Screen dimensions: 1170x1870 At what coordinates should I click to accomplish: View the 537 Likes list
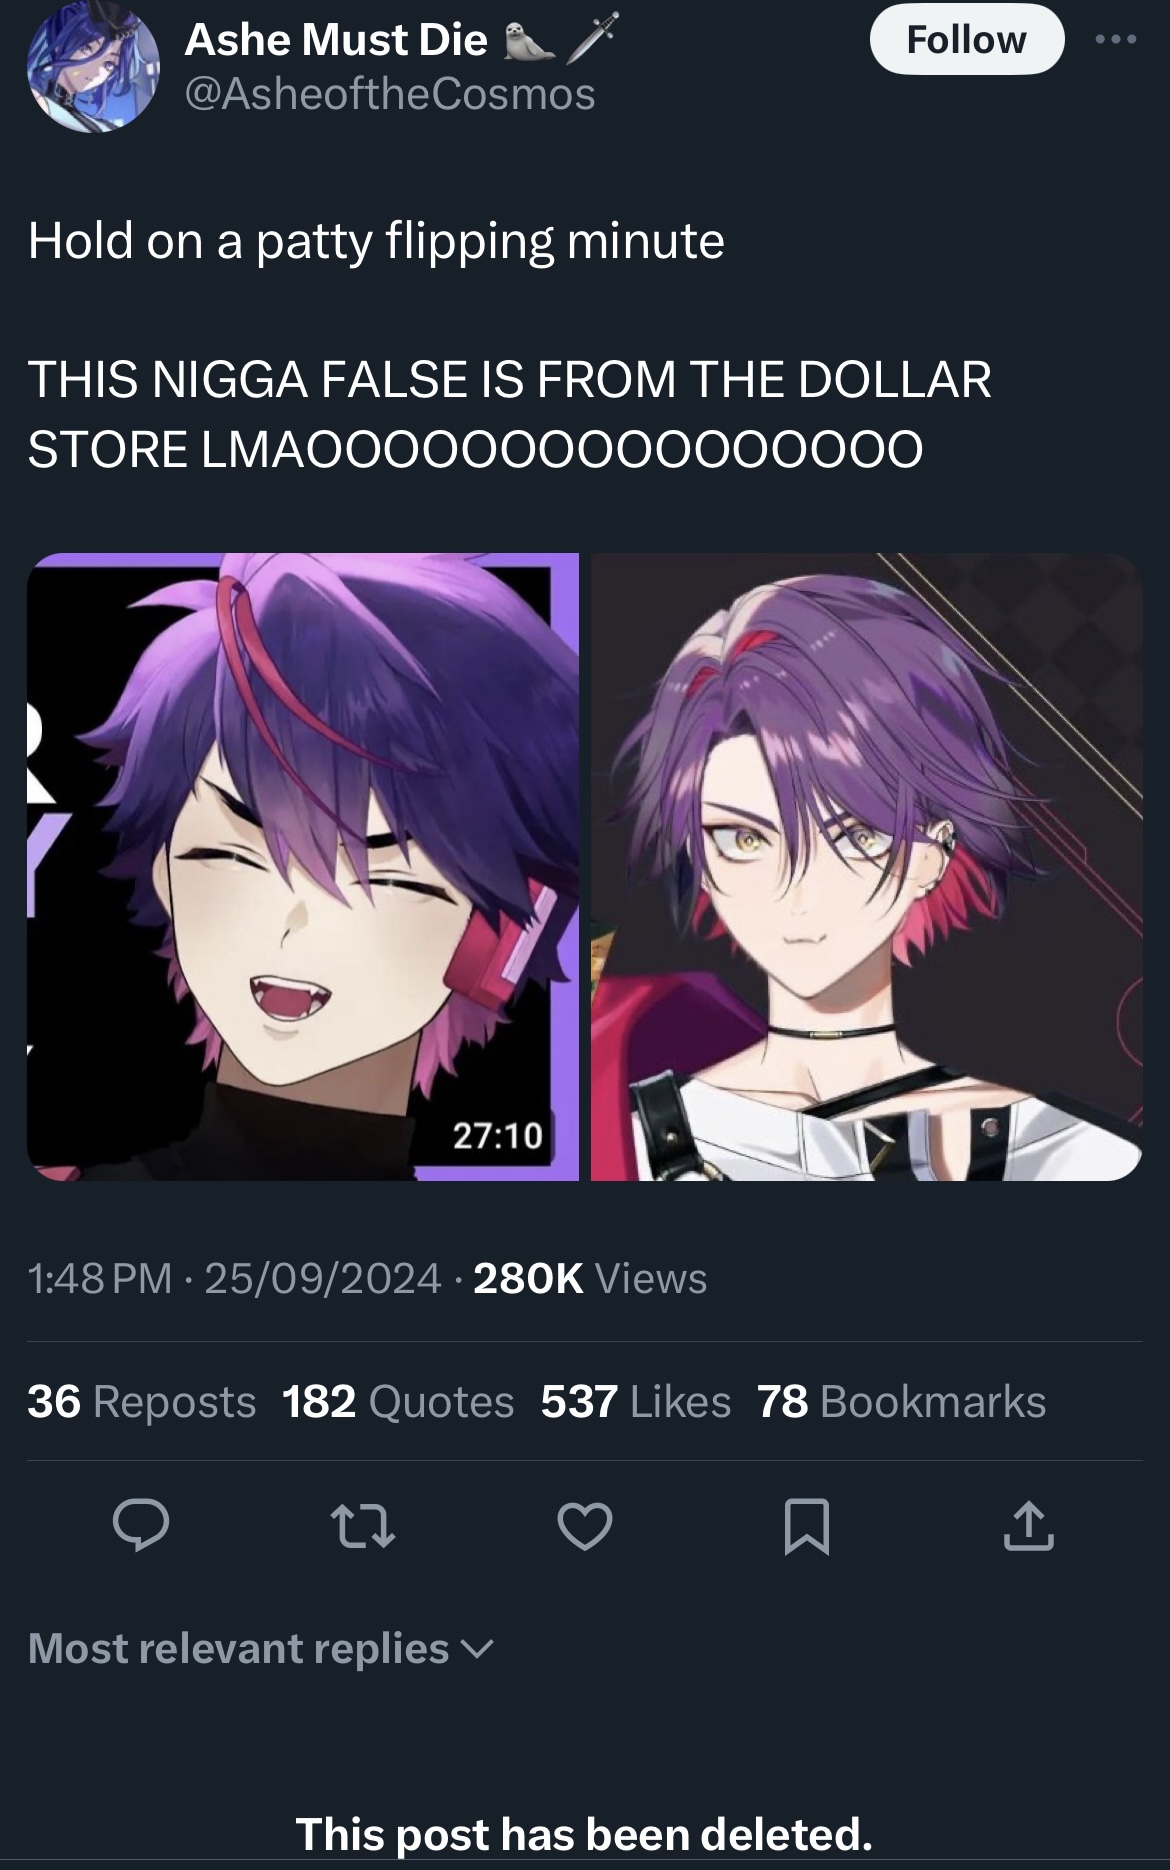[x=636, y=1401]
